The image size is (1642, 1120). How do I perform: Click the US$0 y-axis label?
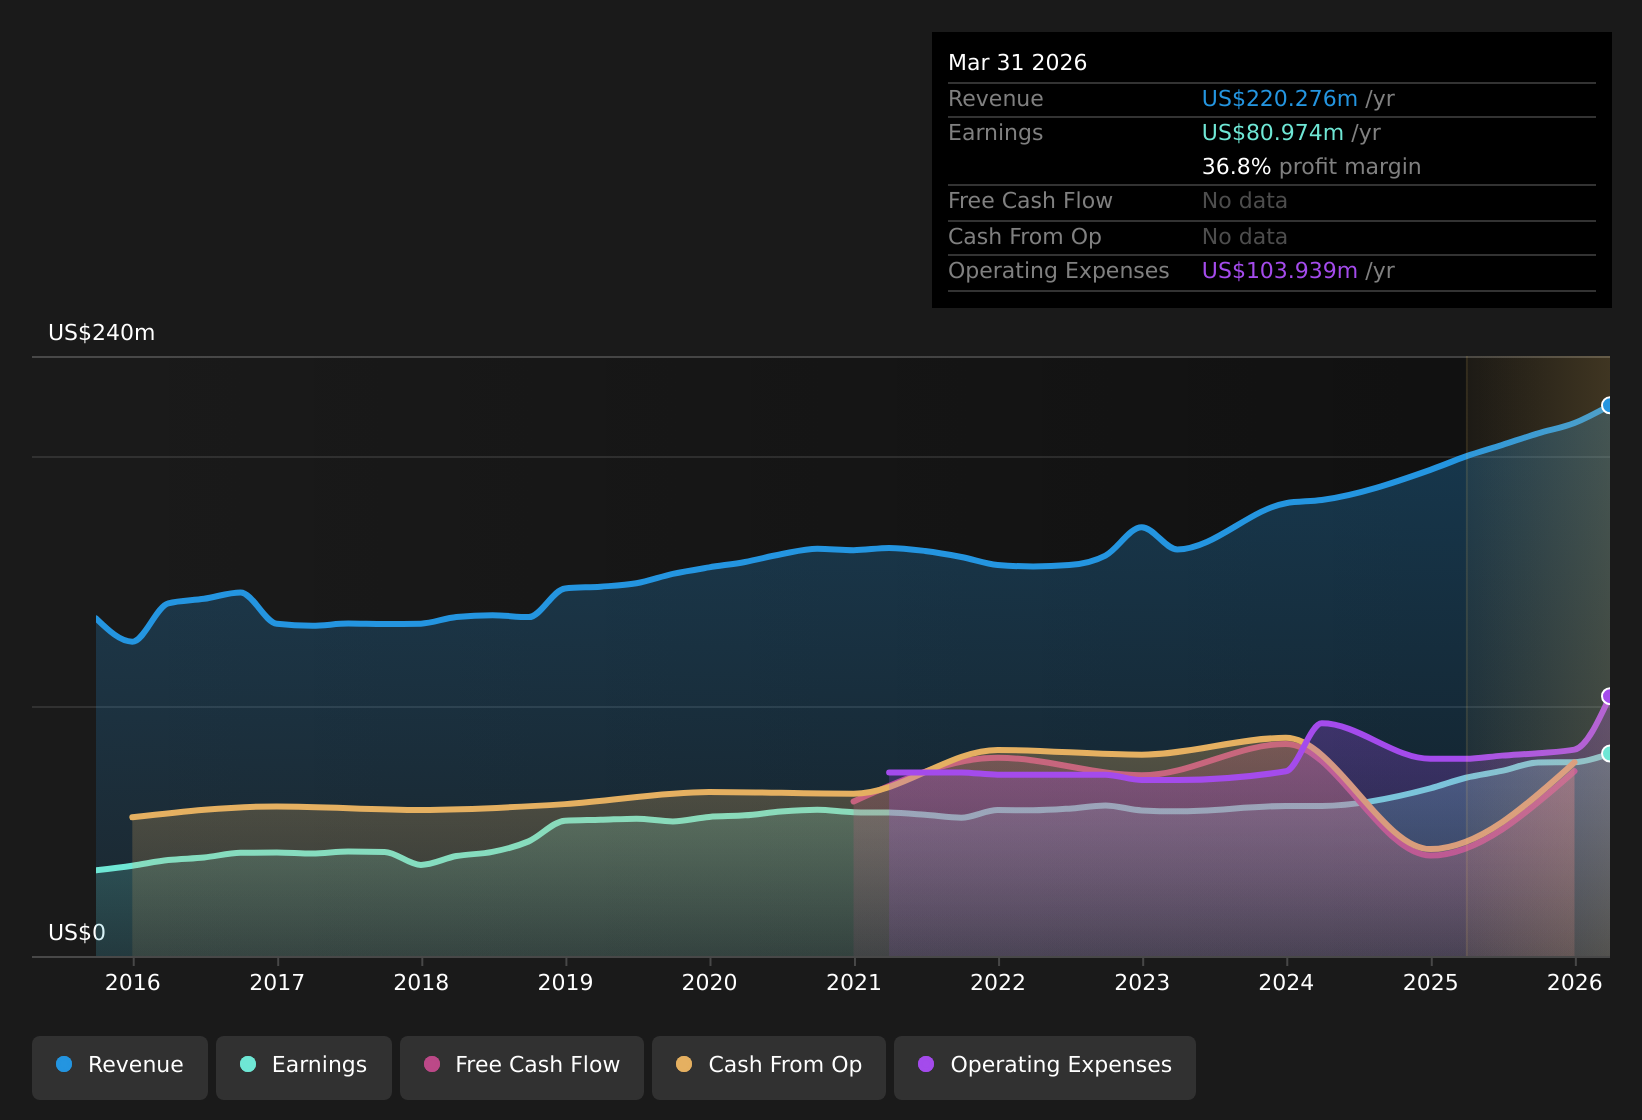77,933
